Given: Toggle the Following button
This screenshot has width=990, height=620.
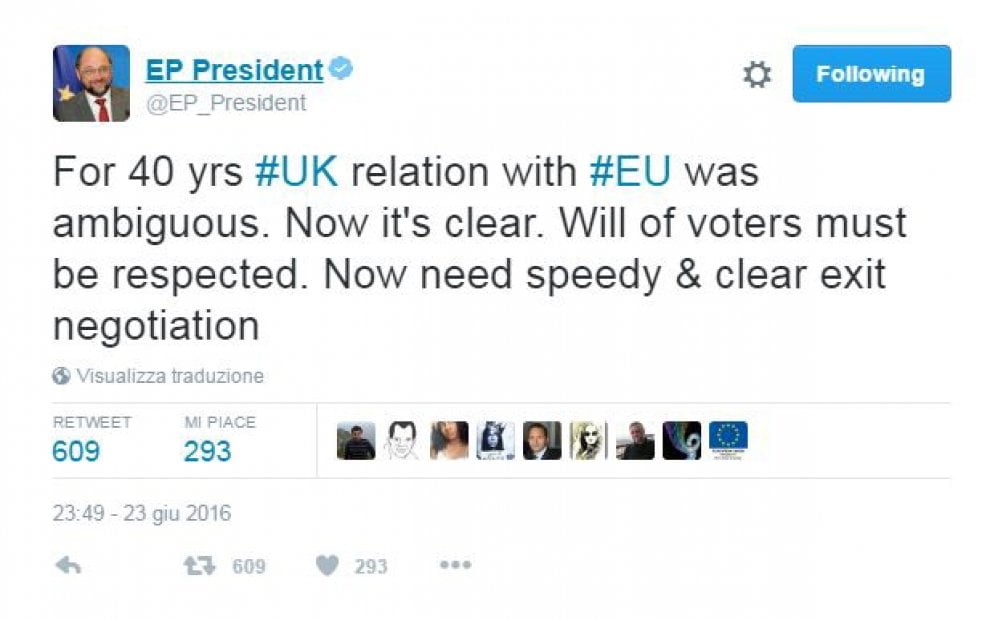Looking at the screenshot, I should pyautogui.click(x=871, y=74).
